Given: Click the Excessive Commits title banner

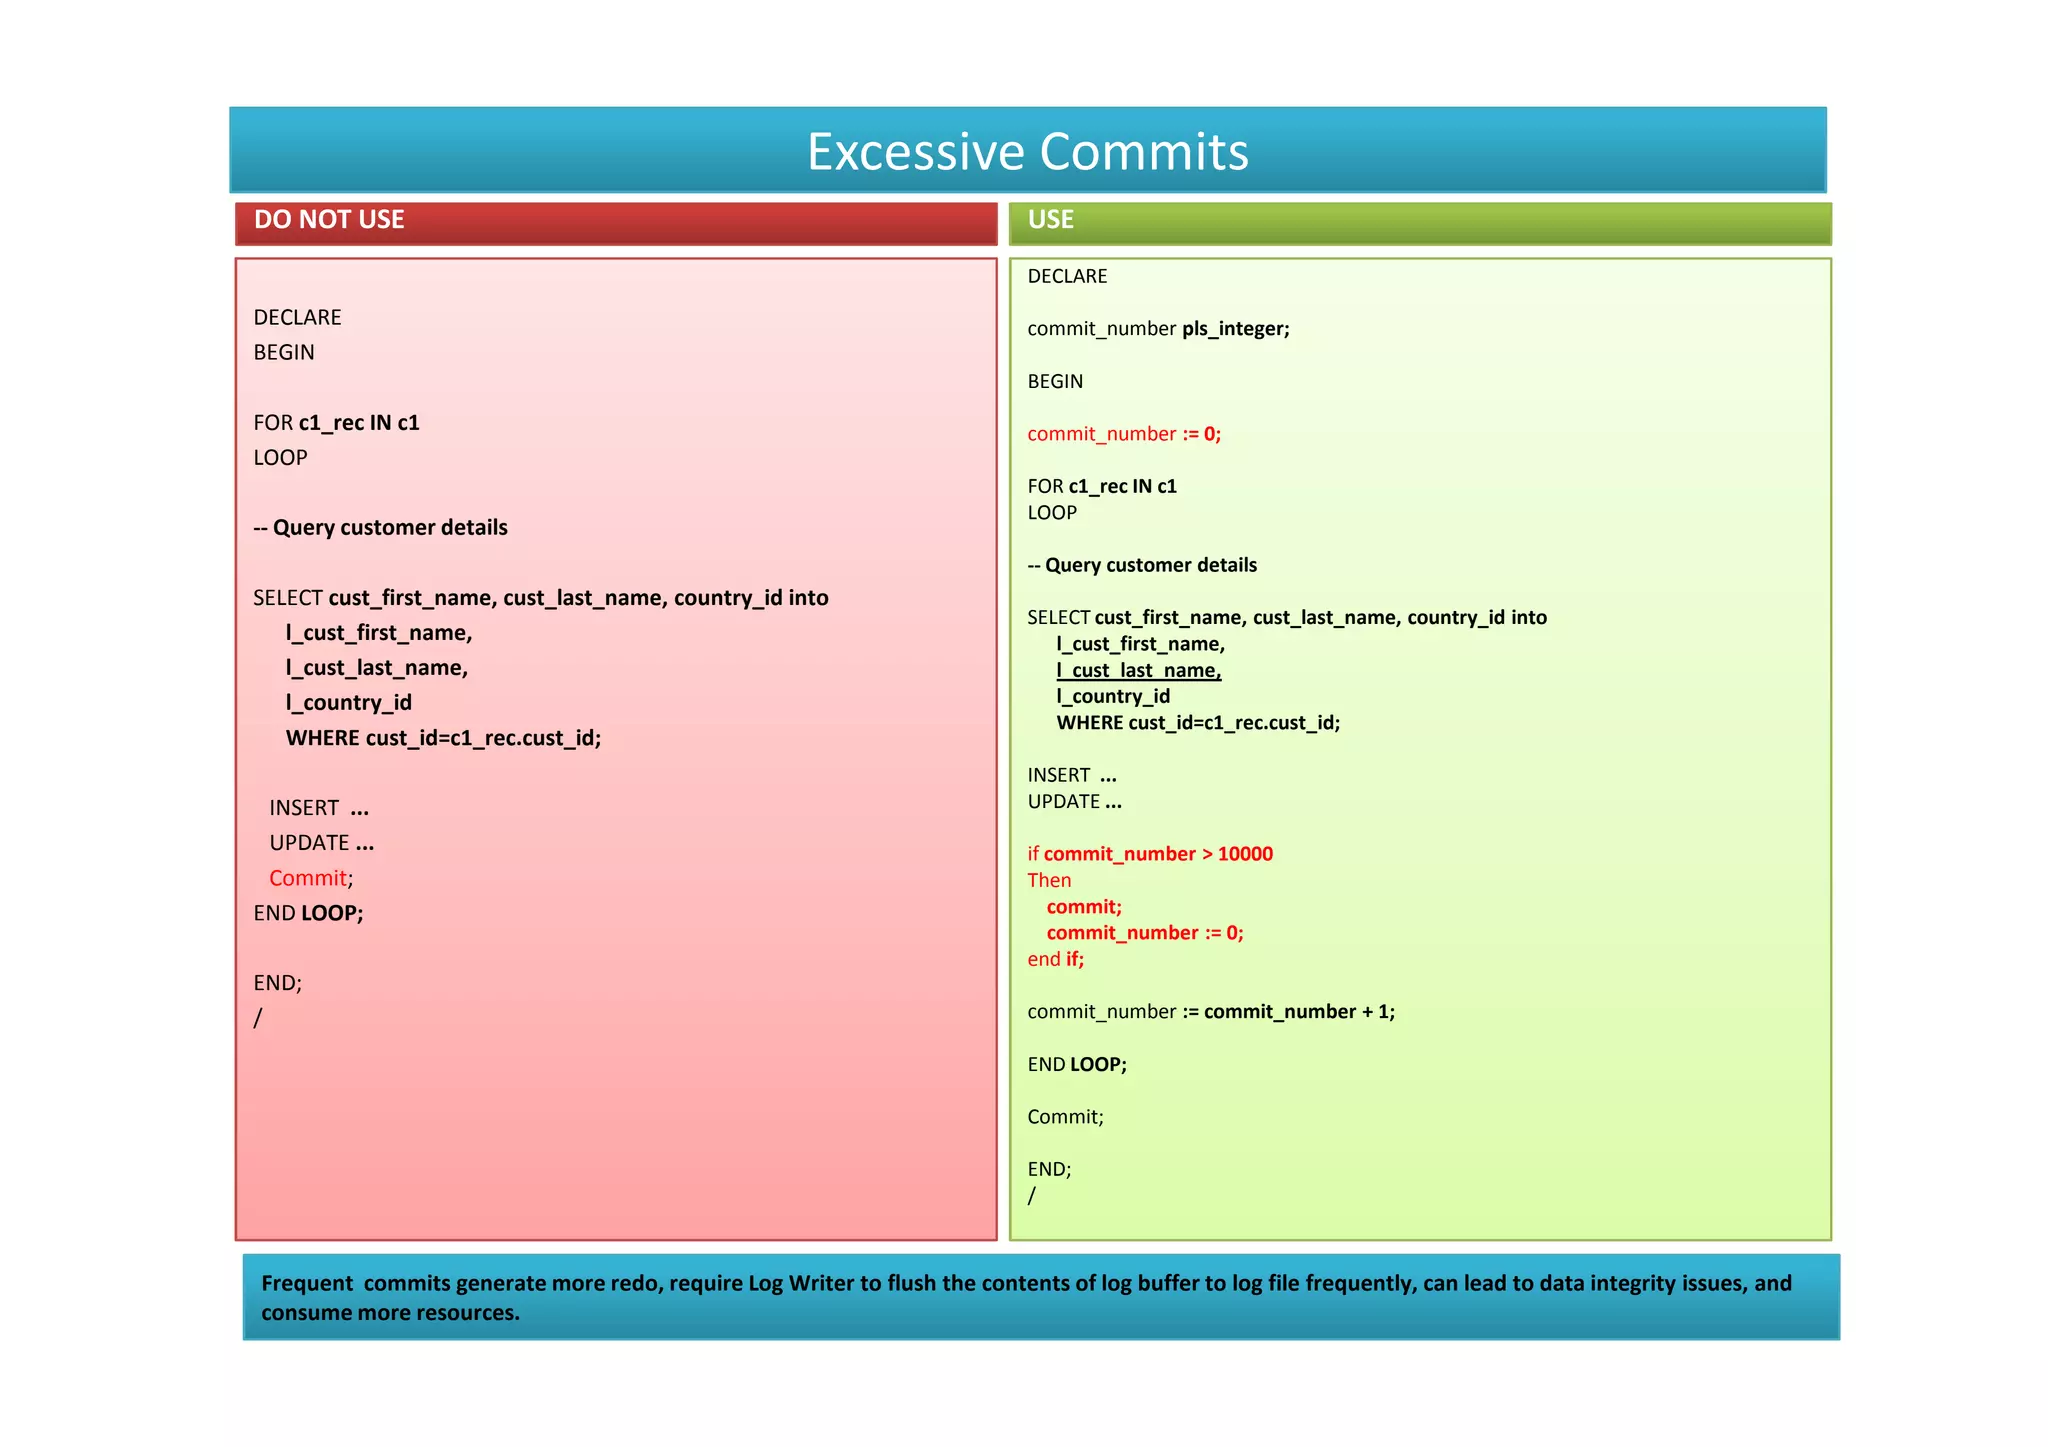Looking at the screenshot, I should coord(1027,151).
